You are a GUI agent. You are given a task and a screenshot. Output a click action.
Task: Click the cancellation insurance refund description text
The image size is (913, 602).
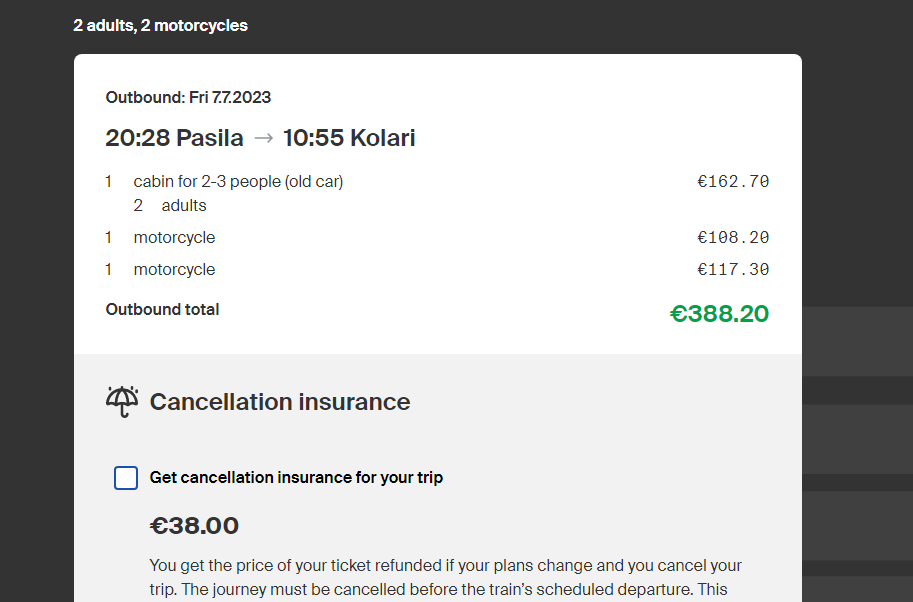tap(445, 577)
